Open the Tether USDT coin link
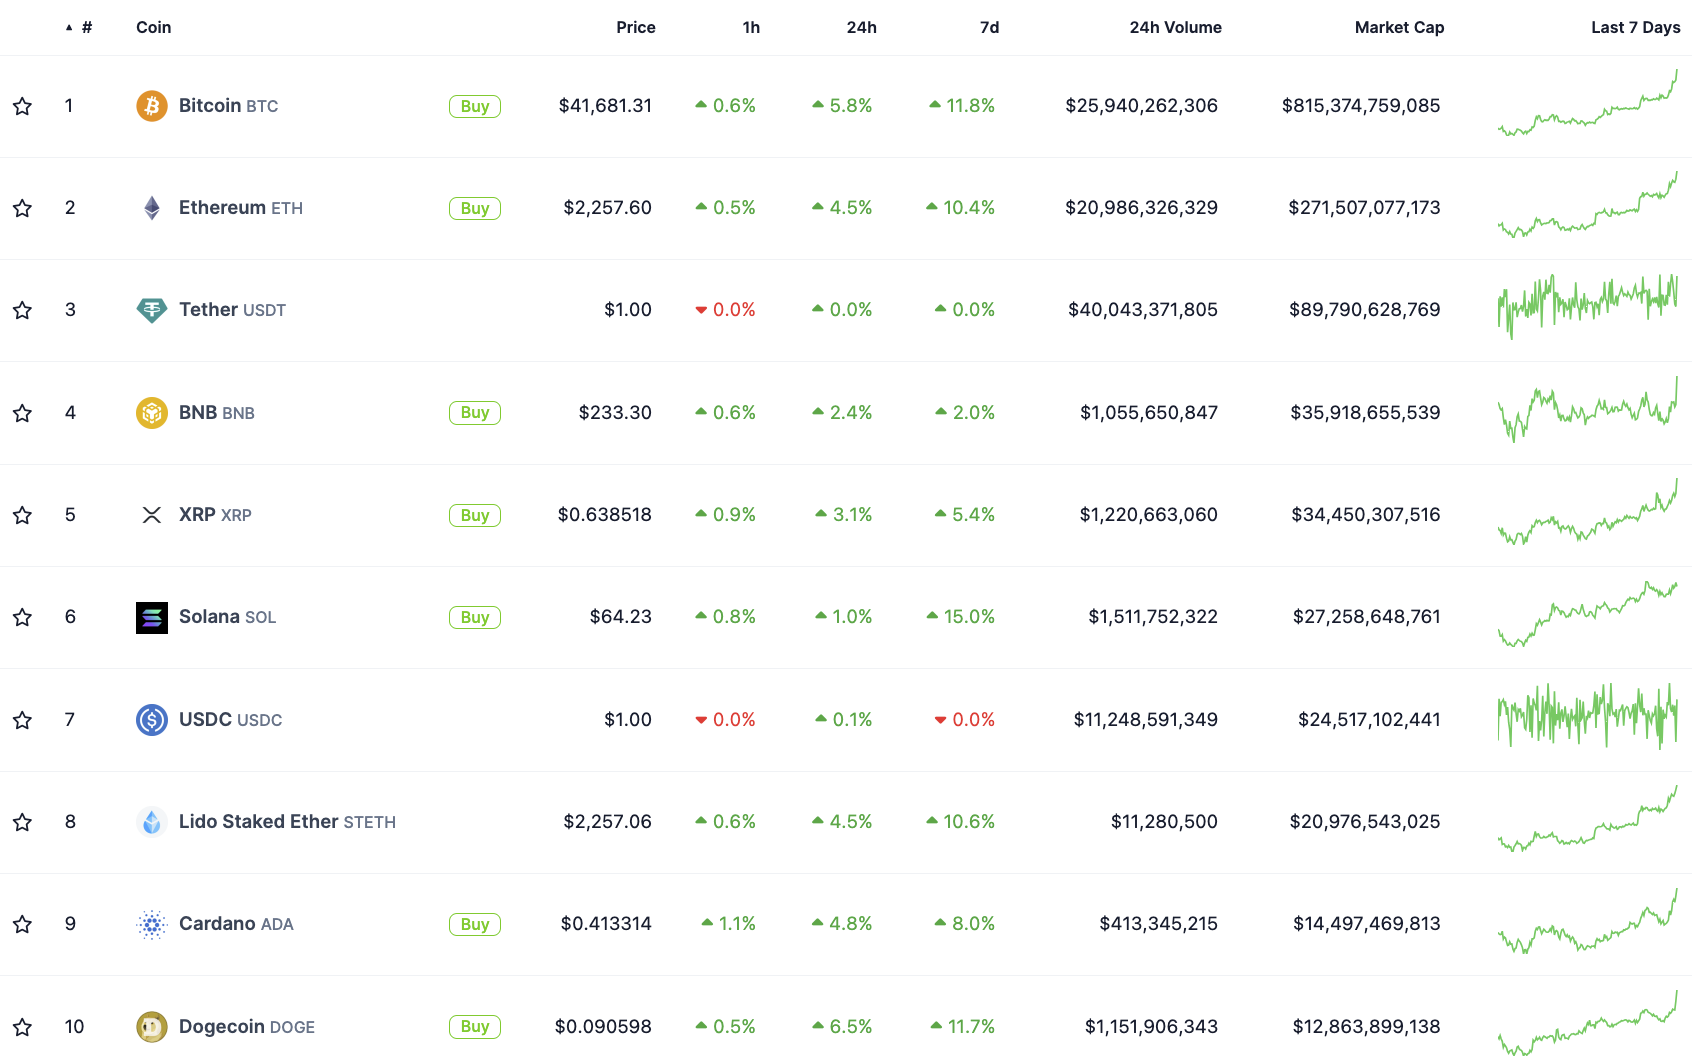 click(233, 310)
